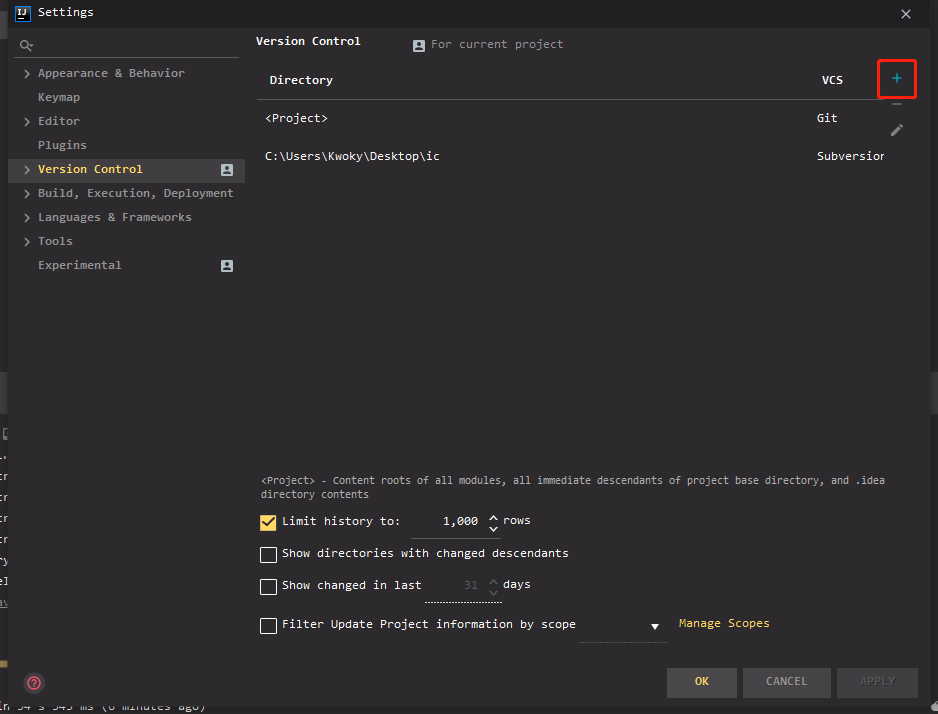
Task: Decrease the days value stepper down arrow
Action: (x=493, y=593)
